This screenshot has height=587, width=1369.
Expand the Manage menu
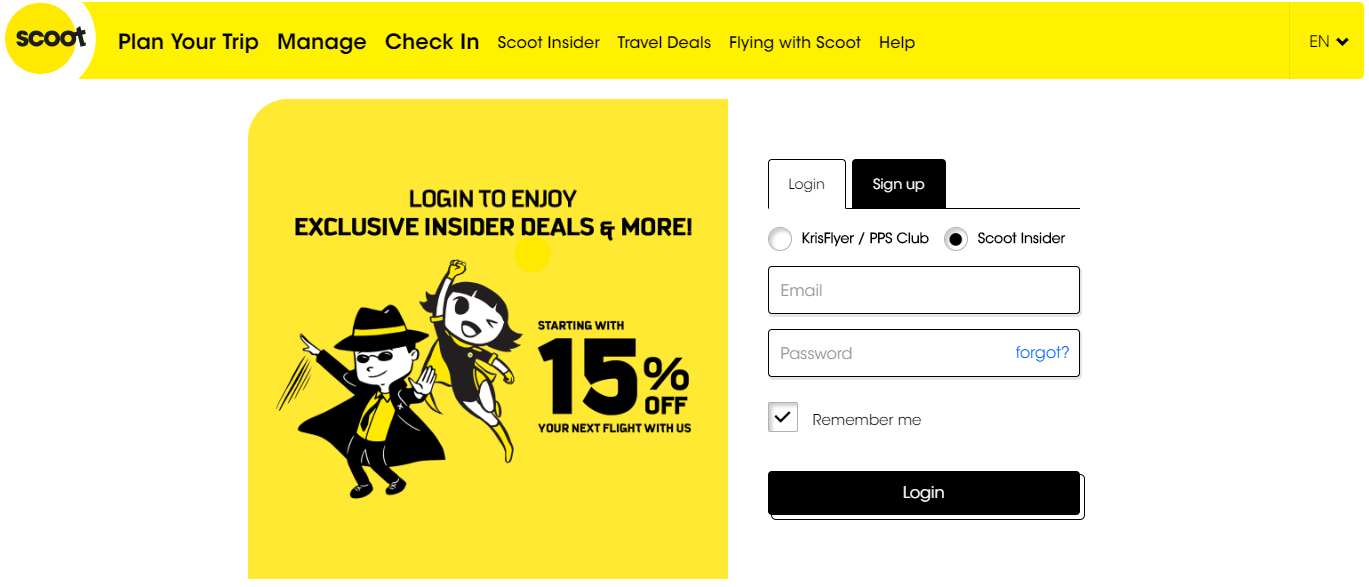[x=322, y=42]
